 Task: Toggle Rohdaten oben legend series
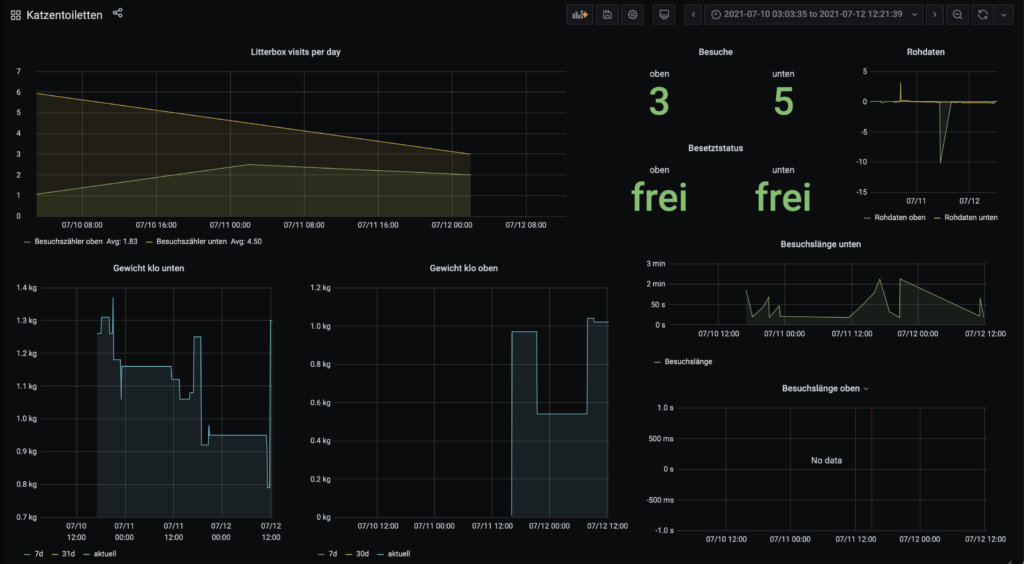click(x=899, y=217)
